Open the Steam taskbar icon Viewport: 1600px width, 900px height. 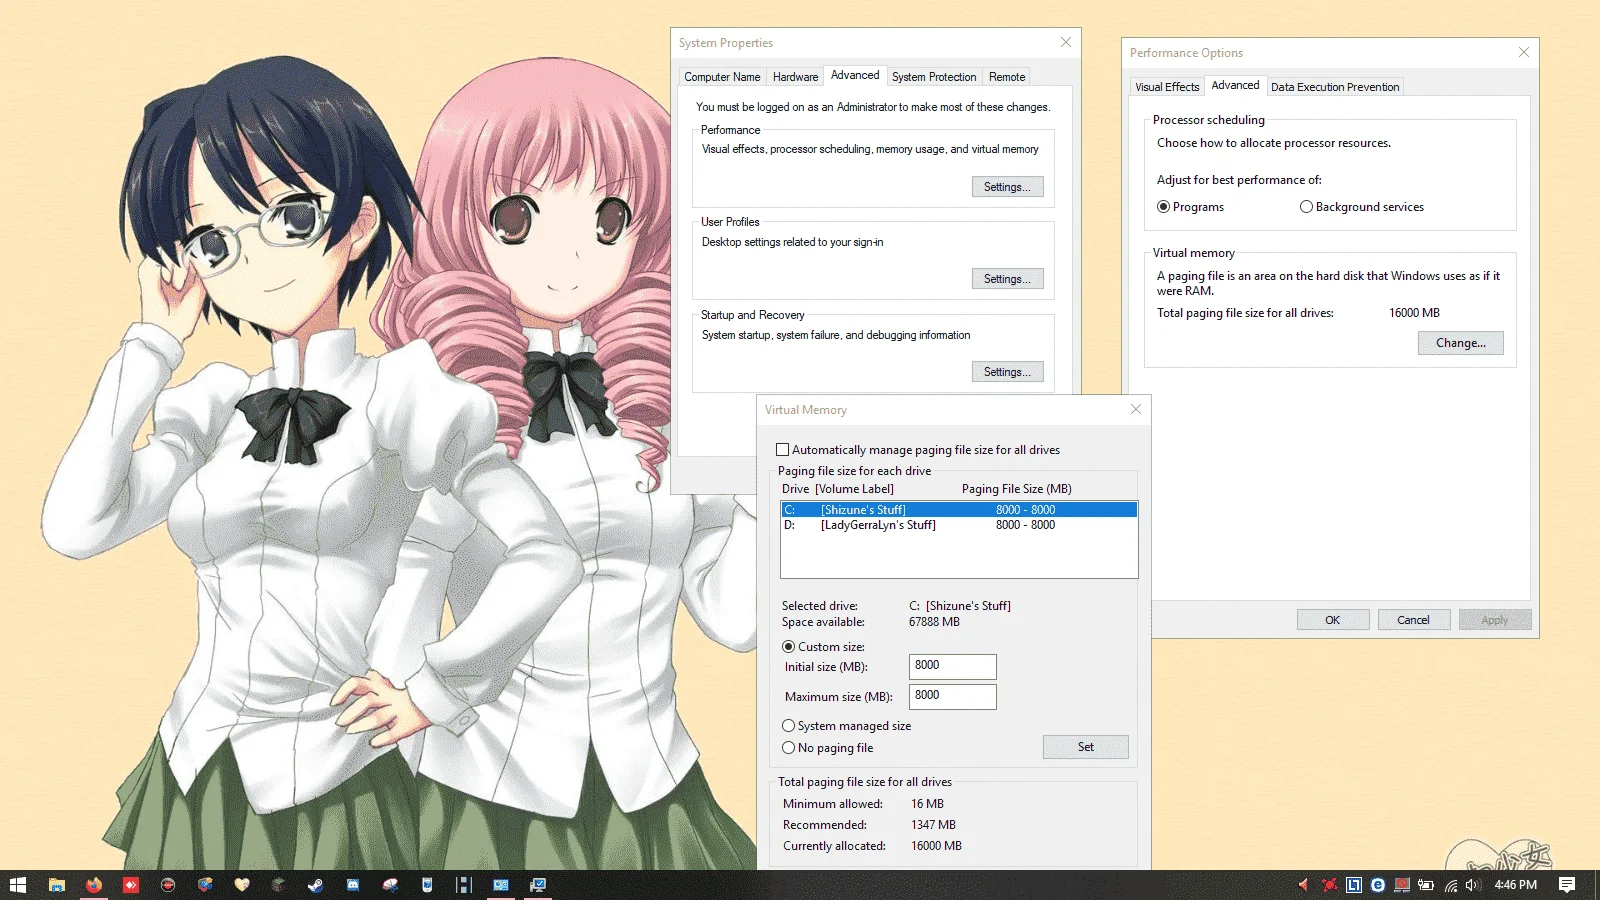(x=315, y=885)
